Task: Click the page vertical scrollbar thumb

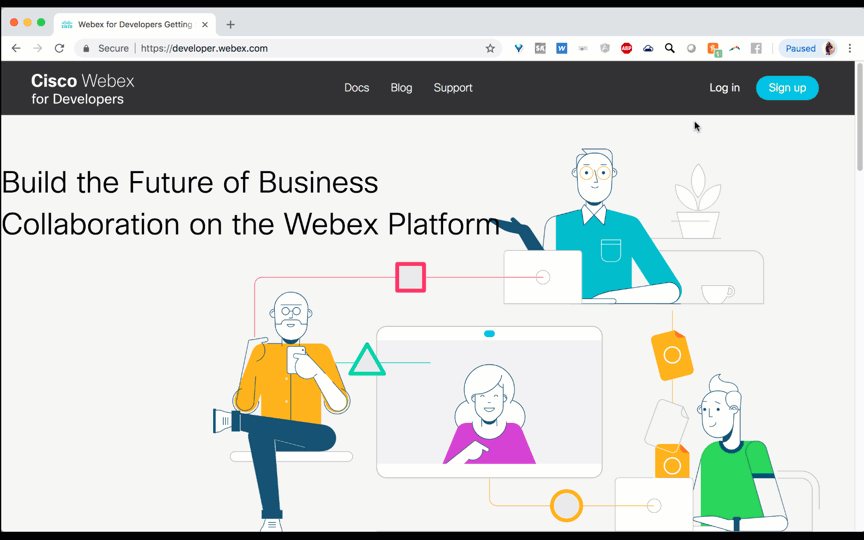Action: [859, 116]
